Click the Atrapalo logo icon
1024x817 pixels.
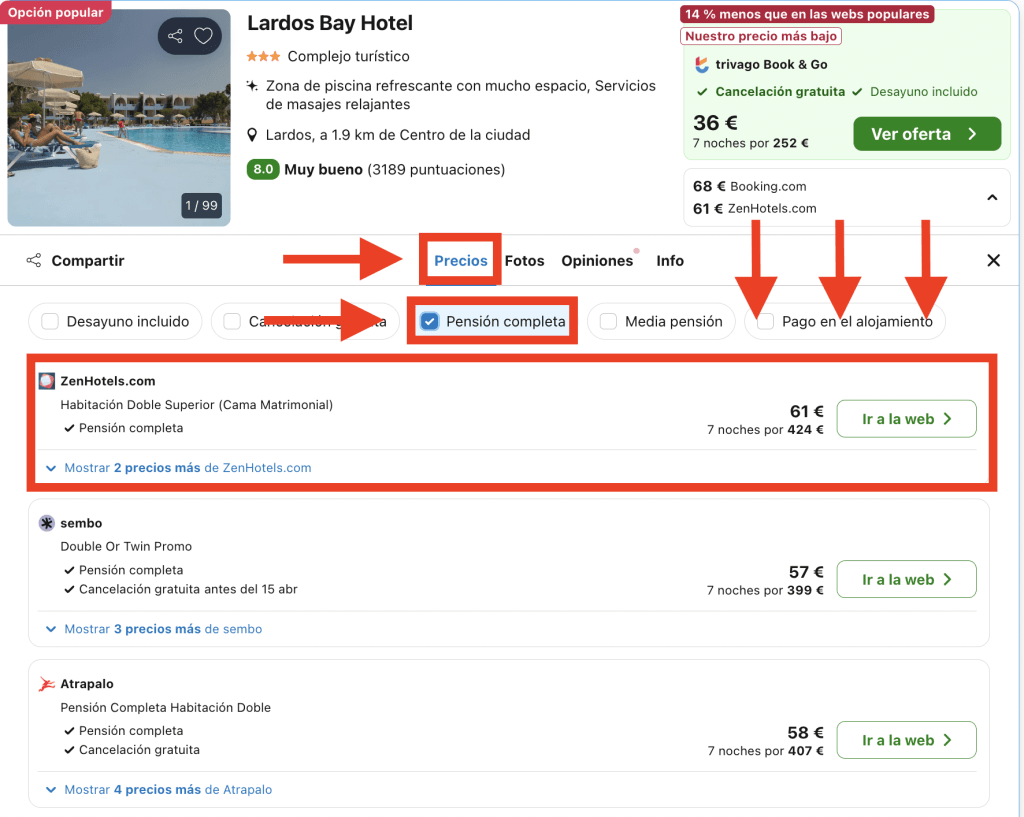tap(46, 684)
